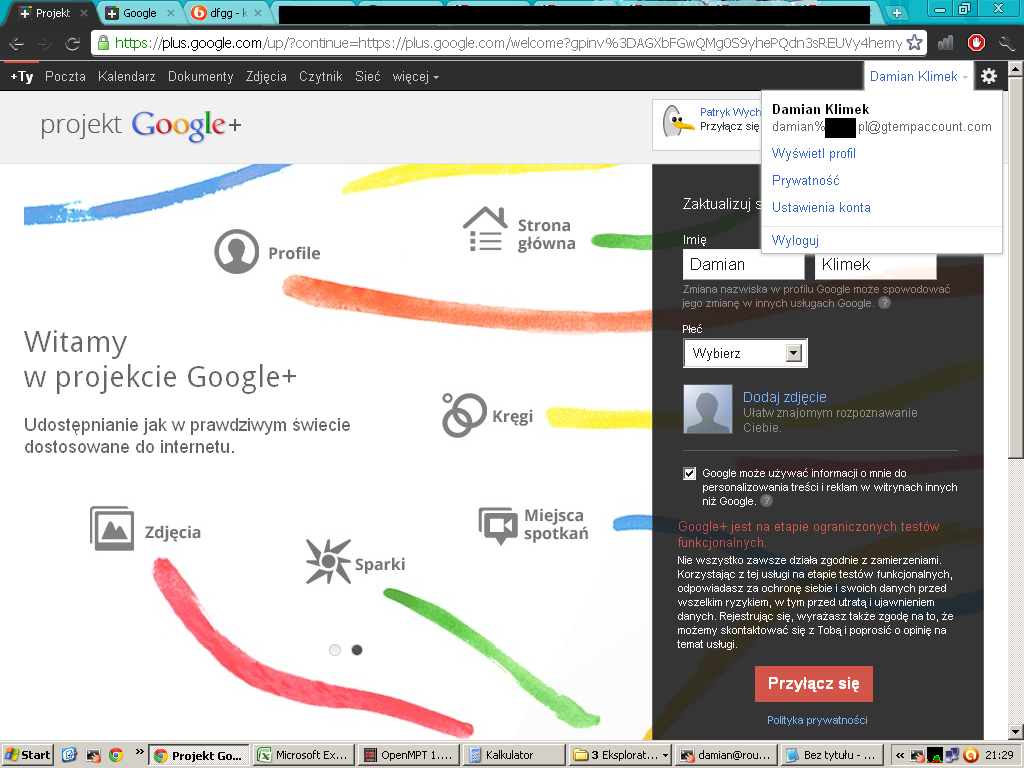Open Kalendarz in top navigation
The image size is (1024, 768).
(x=127, y=76)
